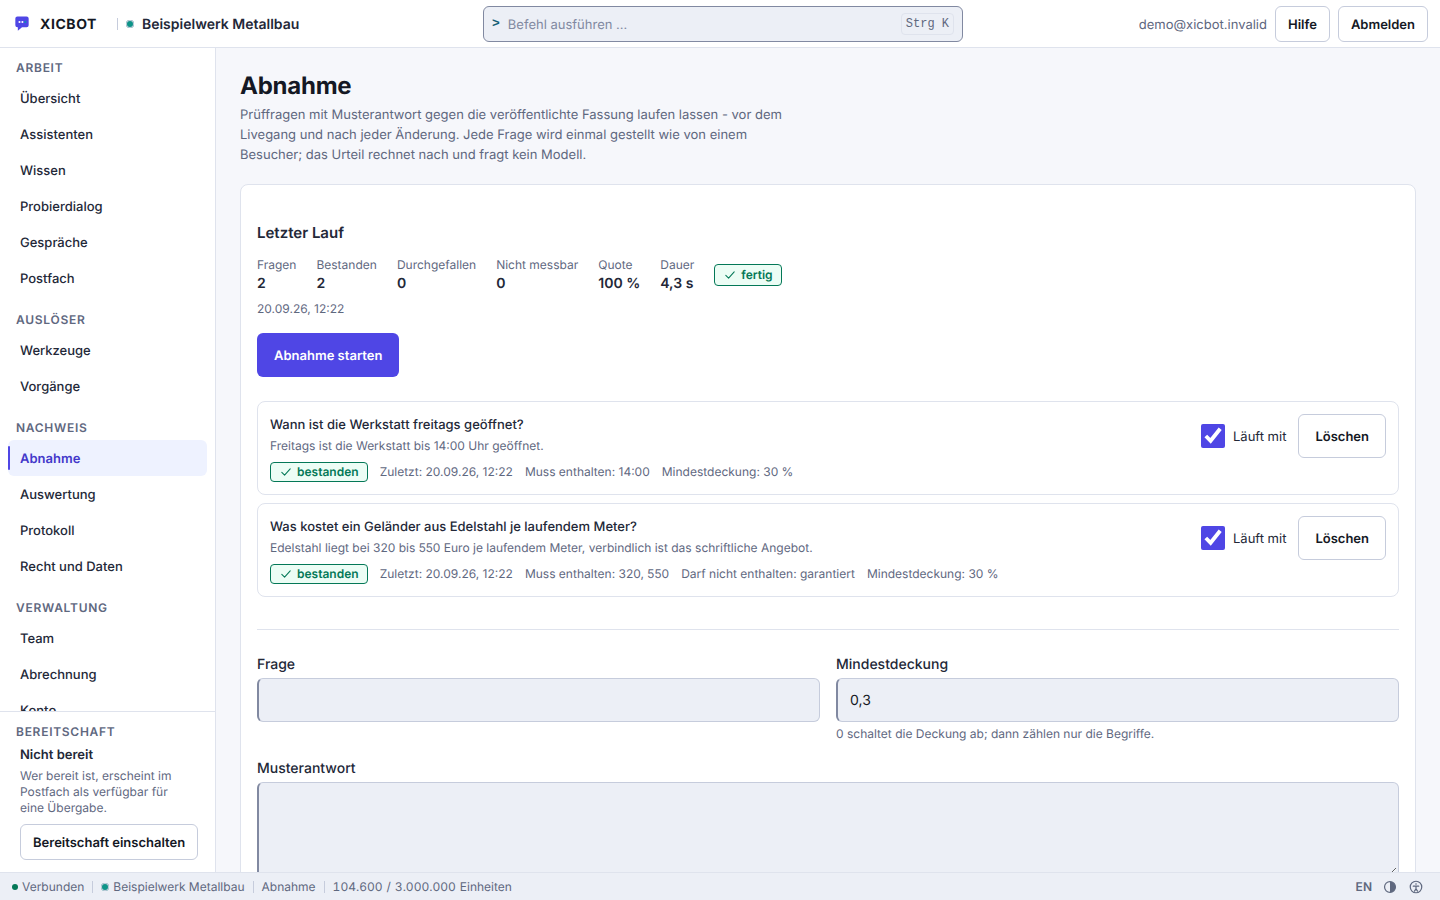Click the Hilfe button
This screenshot has height=900, width=1440.
(x=1302, y=24)
